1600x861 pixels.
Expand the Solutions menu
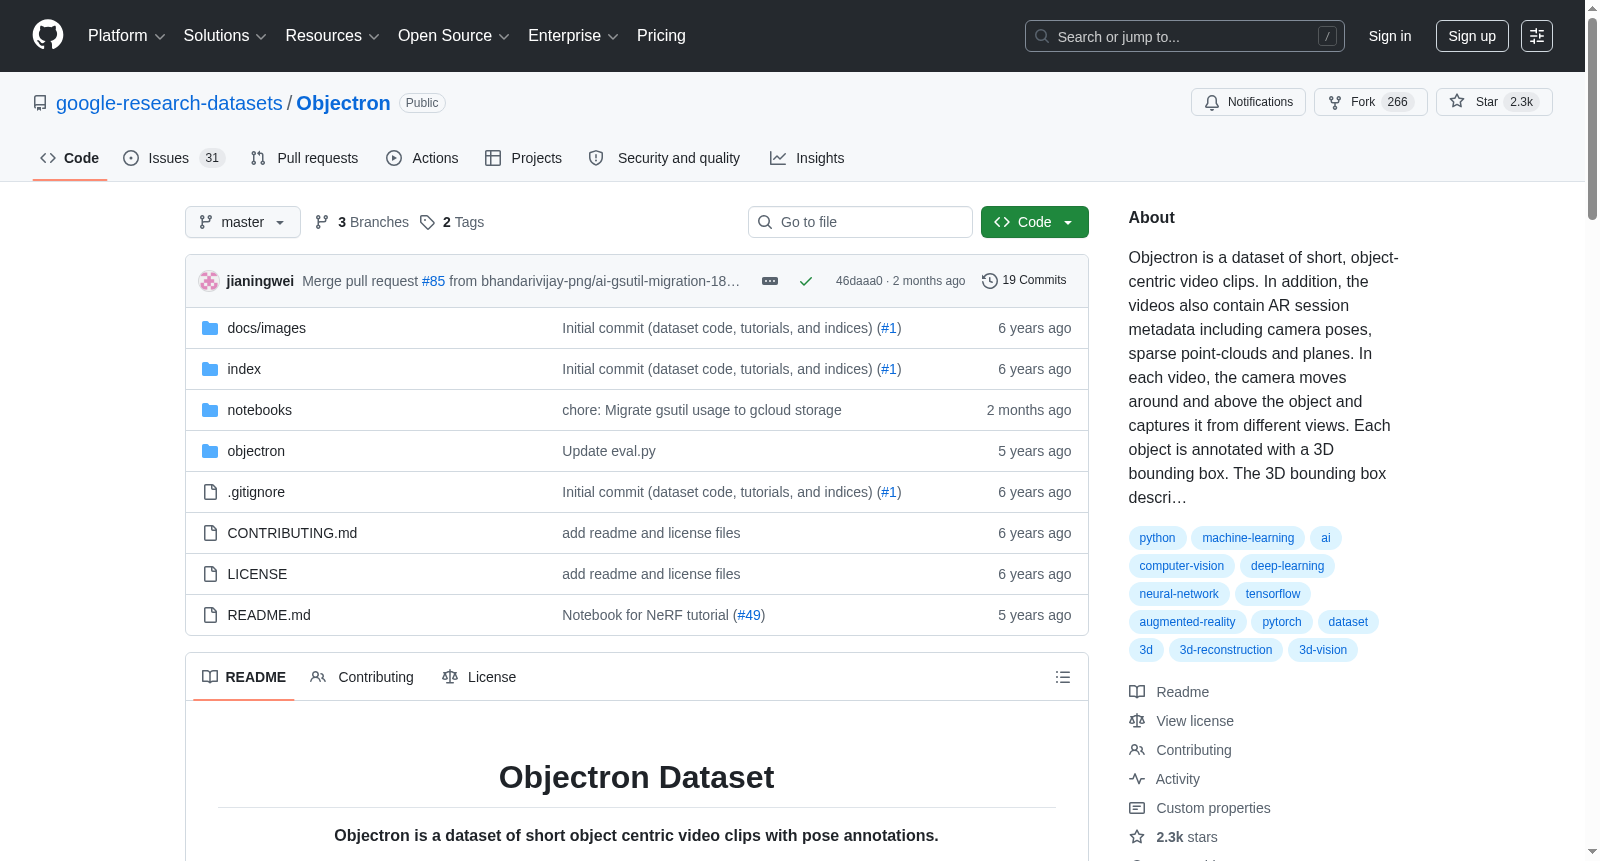tap(225, 36)
